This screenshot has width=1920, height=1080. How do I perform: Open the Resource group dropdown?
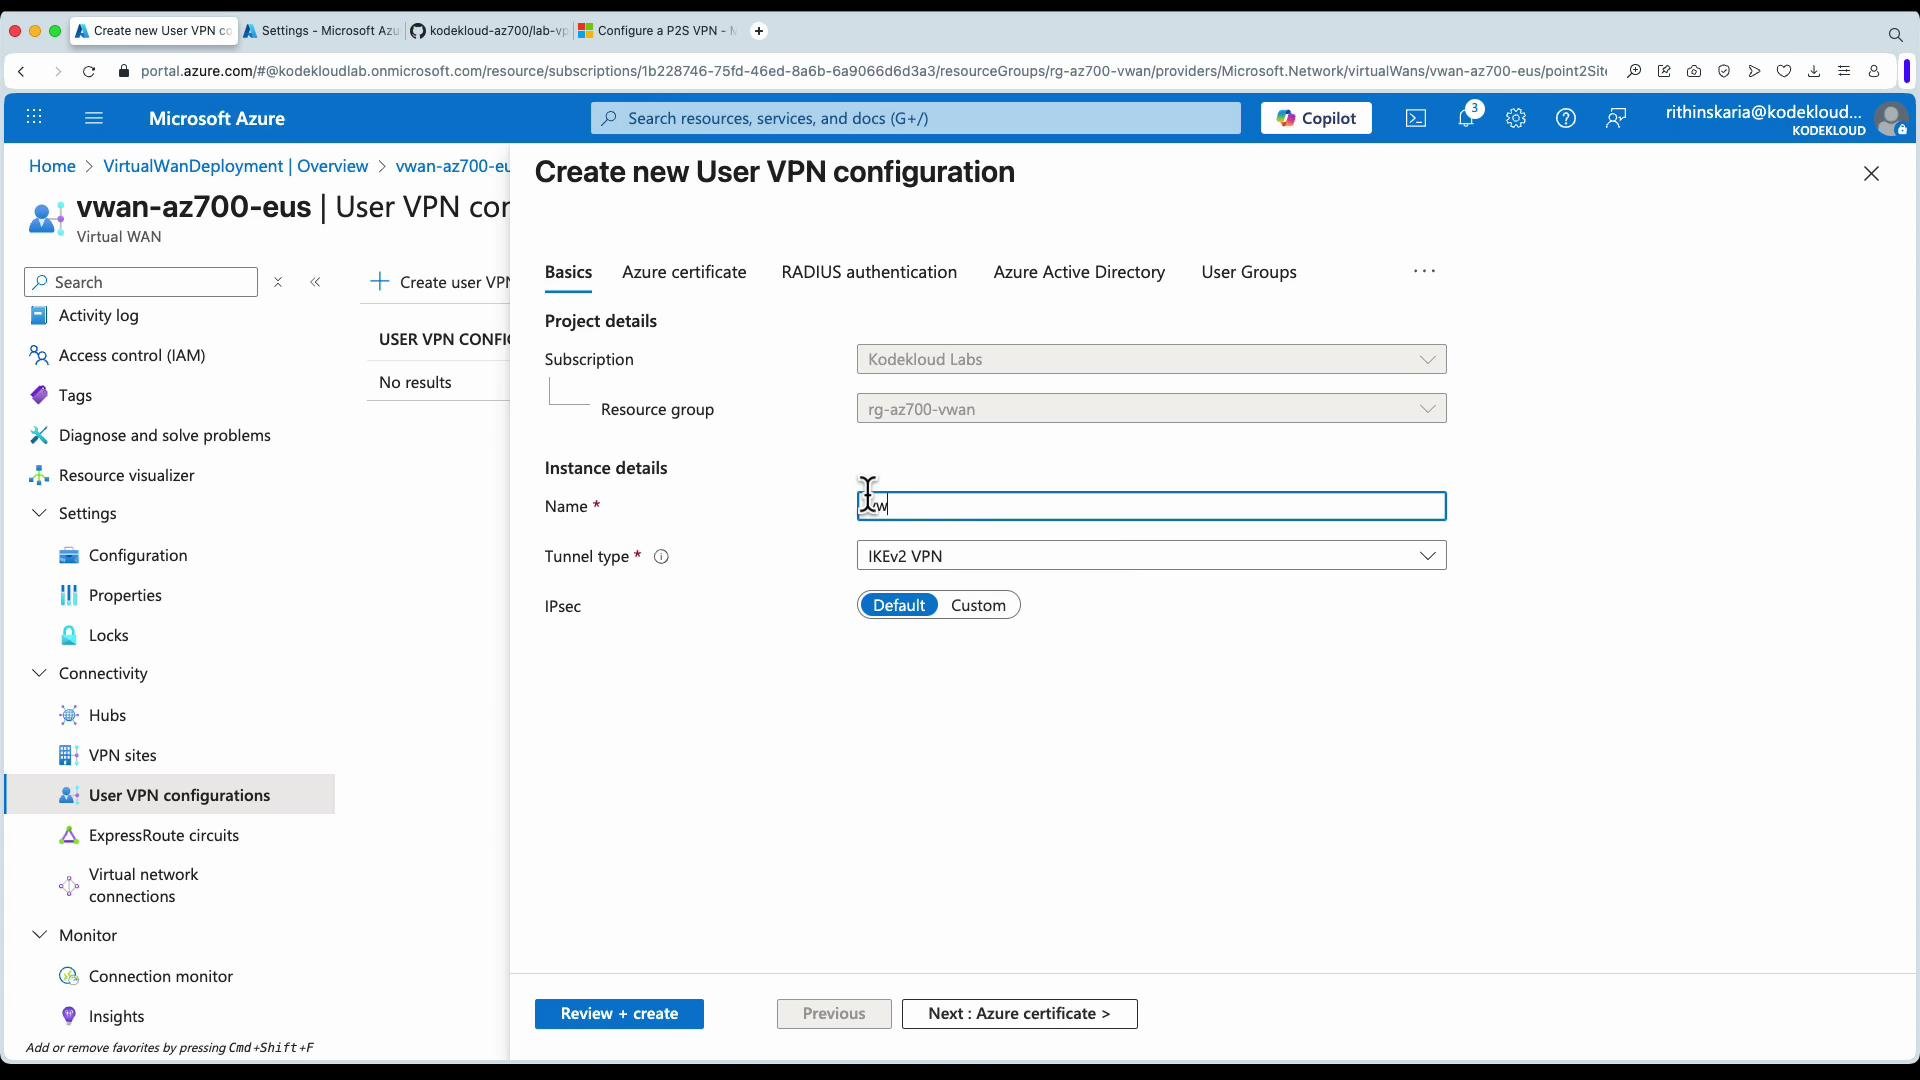(1151, 409)
